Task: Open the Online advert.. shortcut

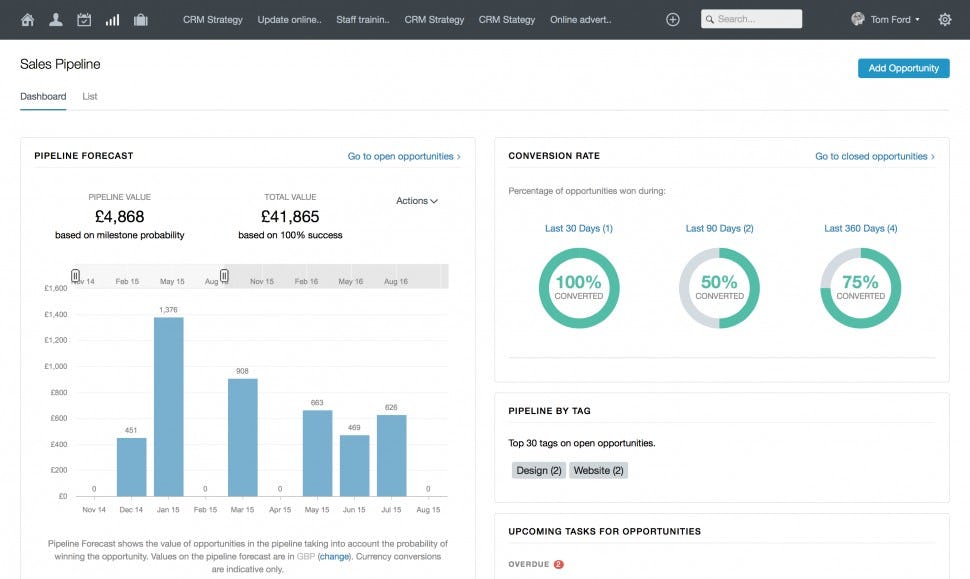Action: coord(581,20)
